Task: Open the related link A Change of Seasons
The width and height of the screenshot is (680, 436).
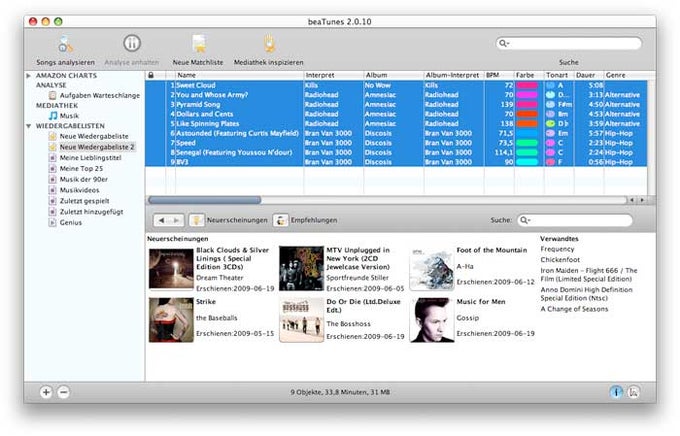Action: coord(574,309)
